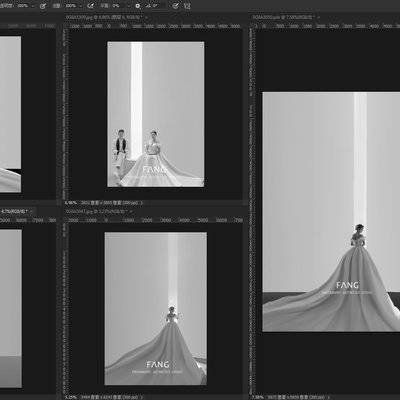This screenshot has height=400, width=400.
Task: Click ruler origin corner of couple photo document
Action: (66, 26)
